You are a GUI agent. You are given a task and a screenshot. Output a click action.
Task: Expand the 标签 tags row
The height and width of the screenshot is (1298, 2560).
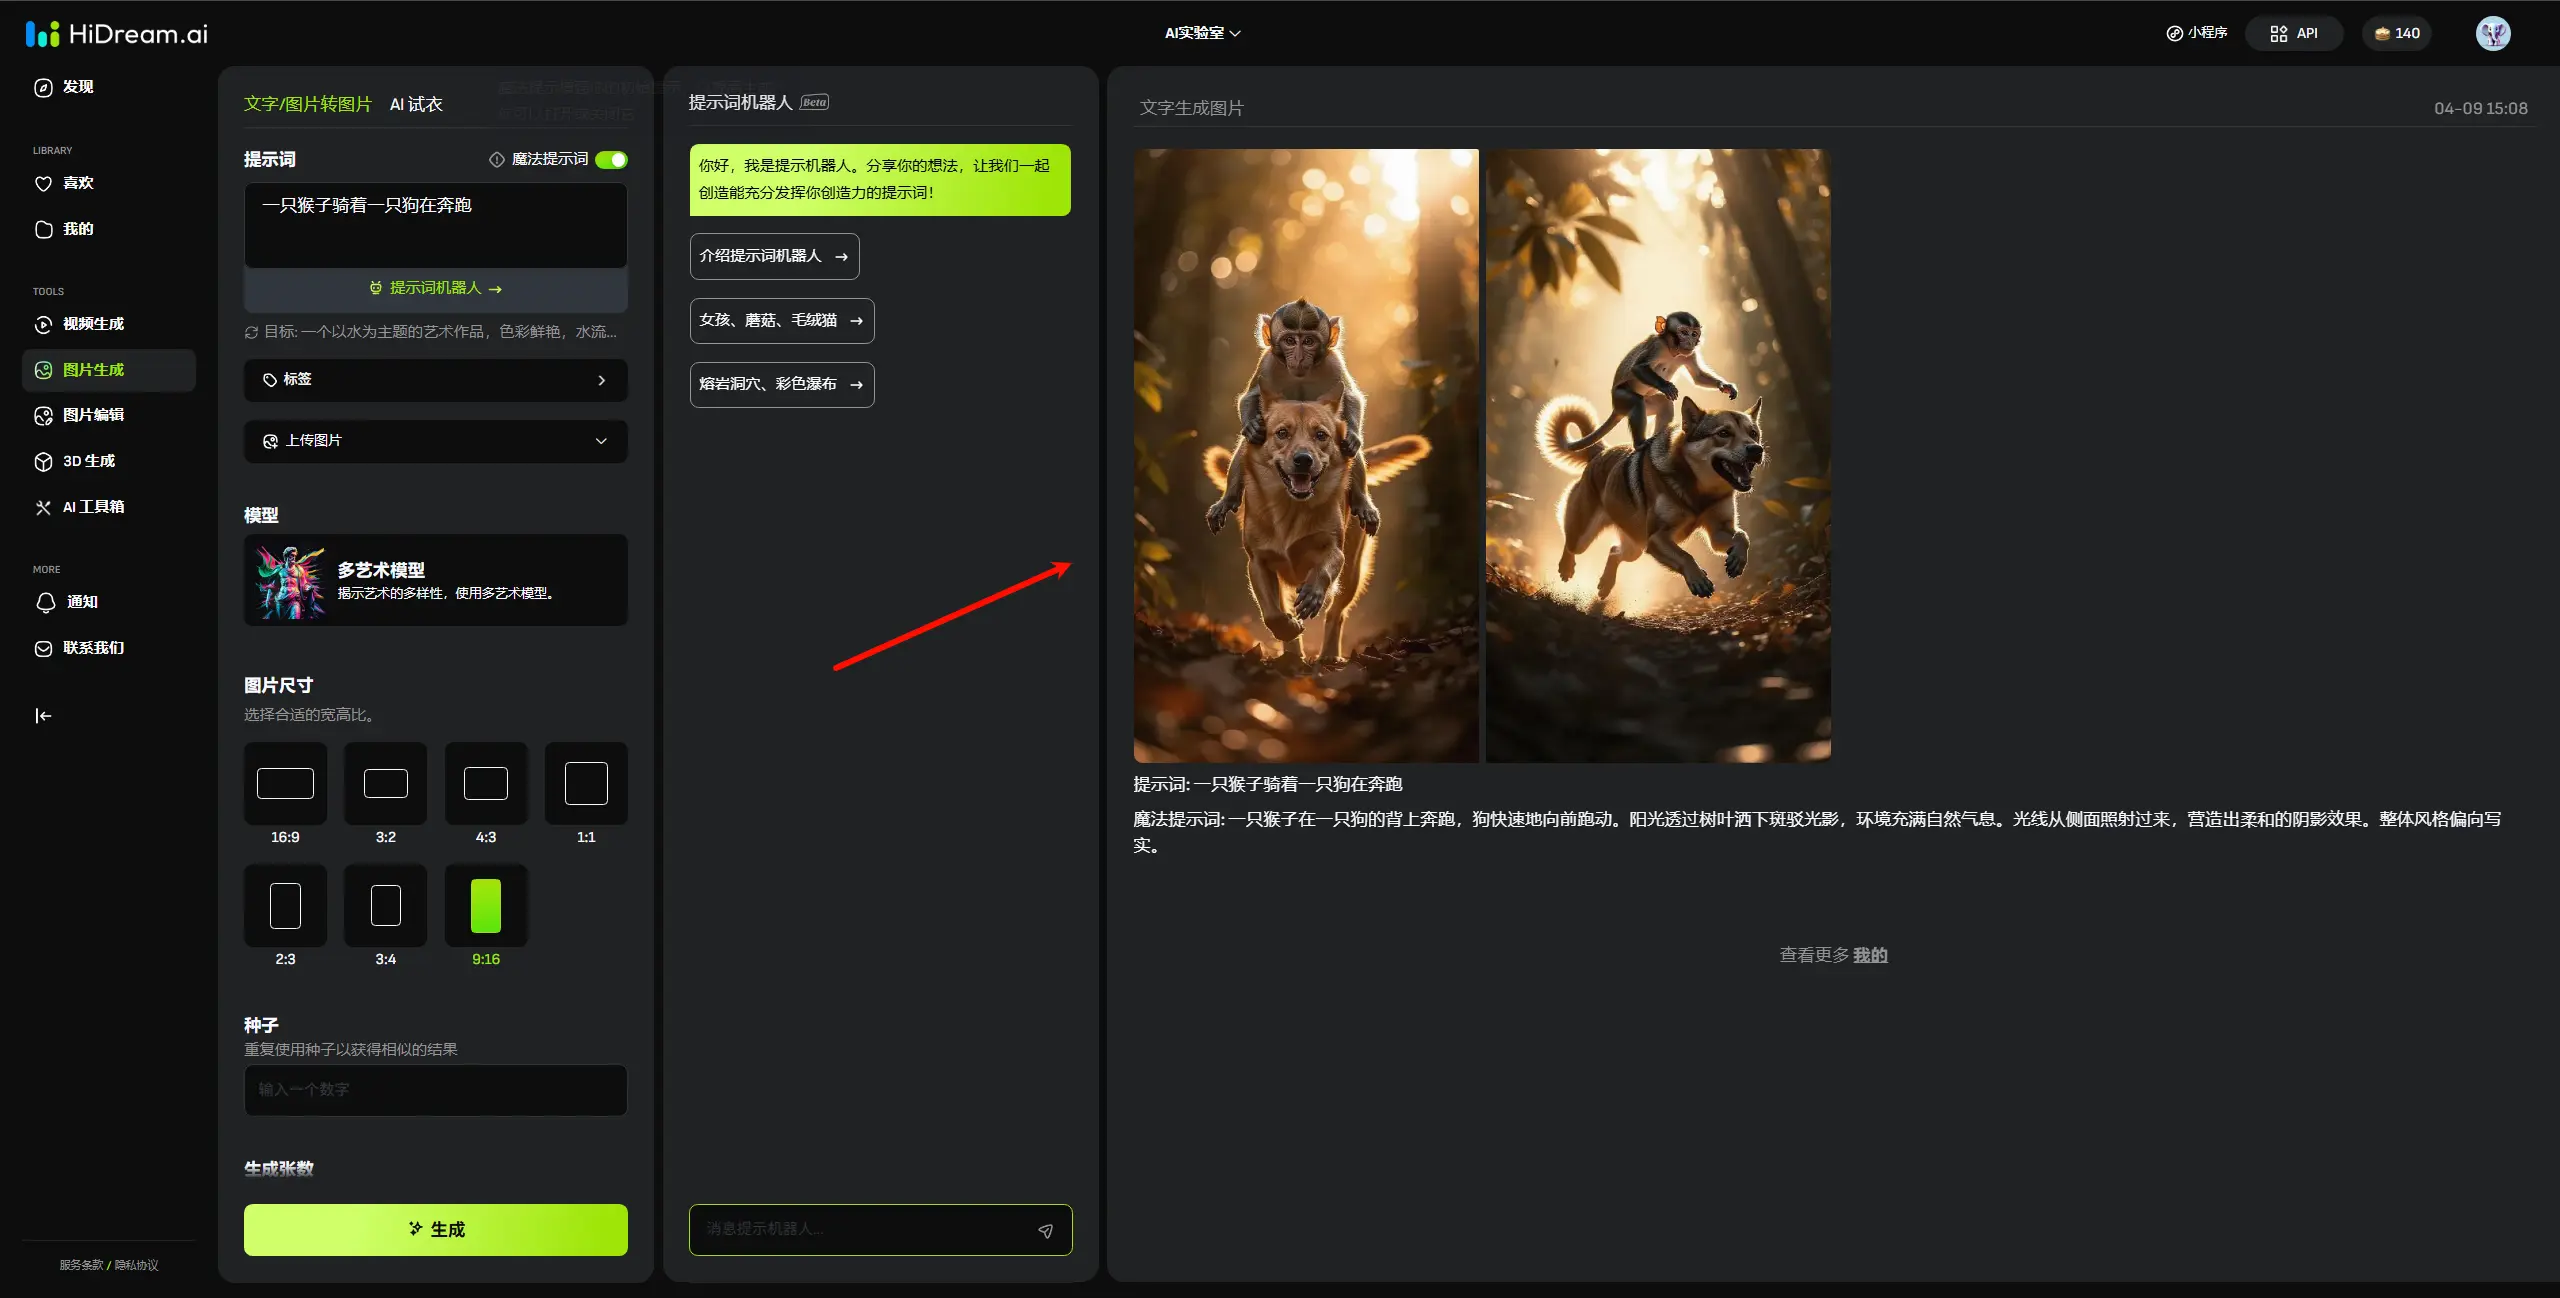[x=435, y=380]
